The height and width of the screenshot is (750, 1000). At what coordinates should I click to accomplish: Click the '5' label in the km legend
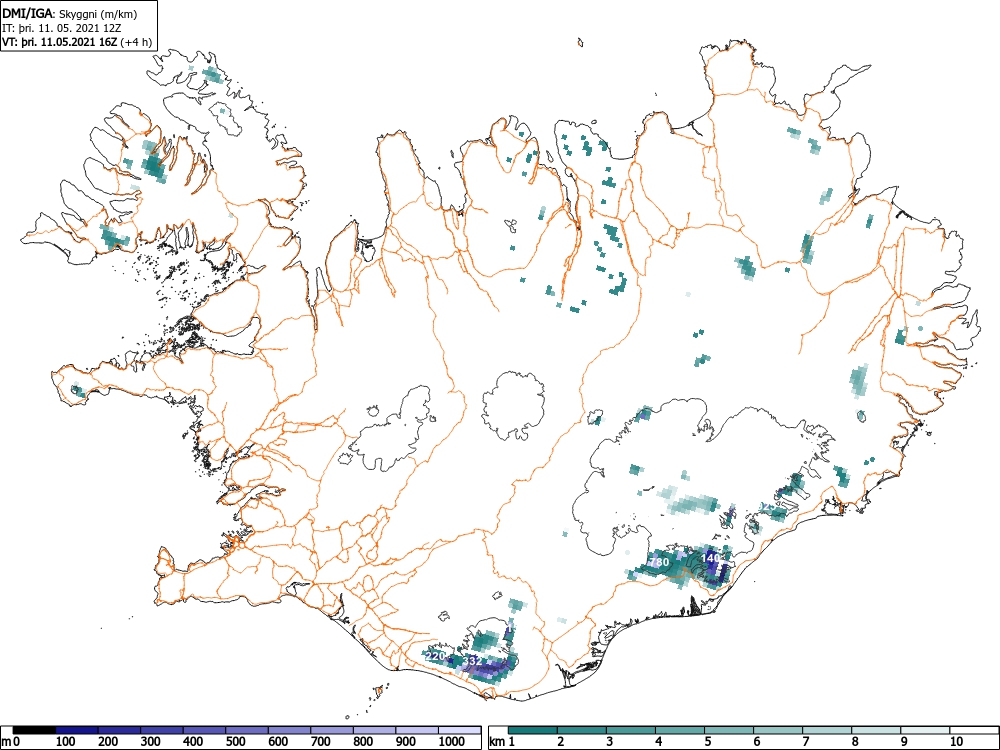[708, 742]
